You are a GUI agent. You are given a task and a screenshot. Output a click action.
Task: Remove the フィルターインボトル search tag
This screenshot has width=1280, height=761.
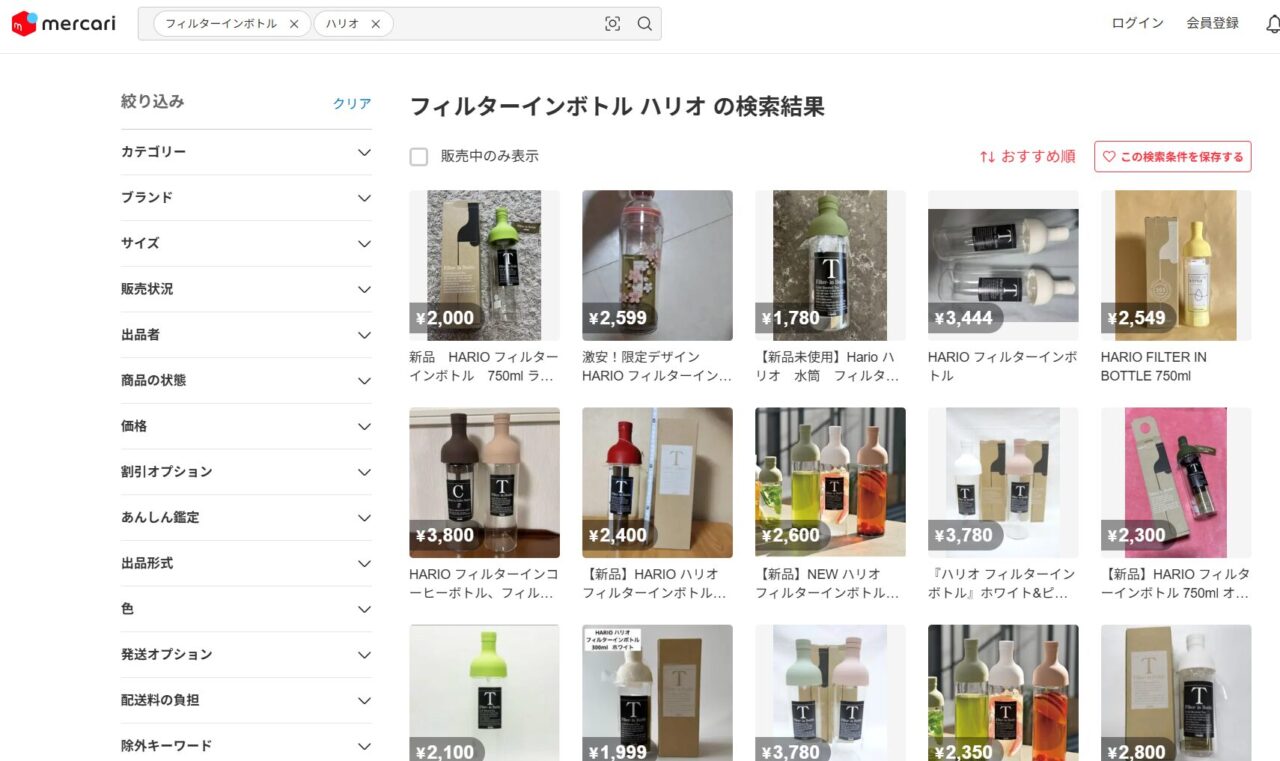[x=293, y=24]
